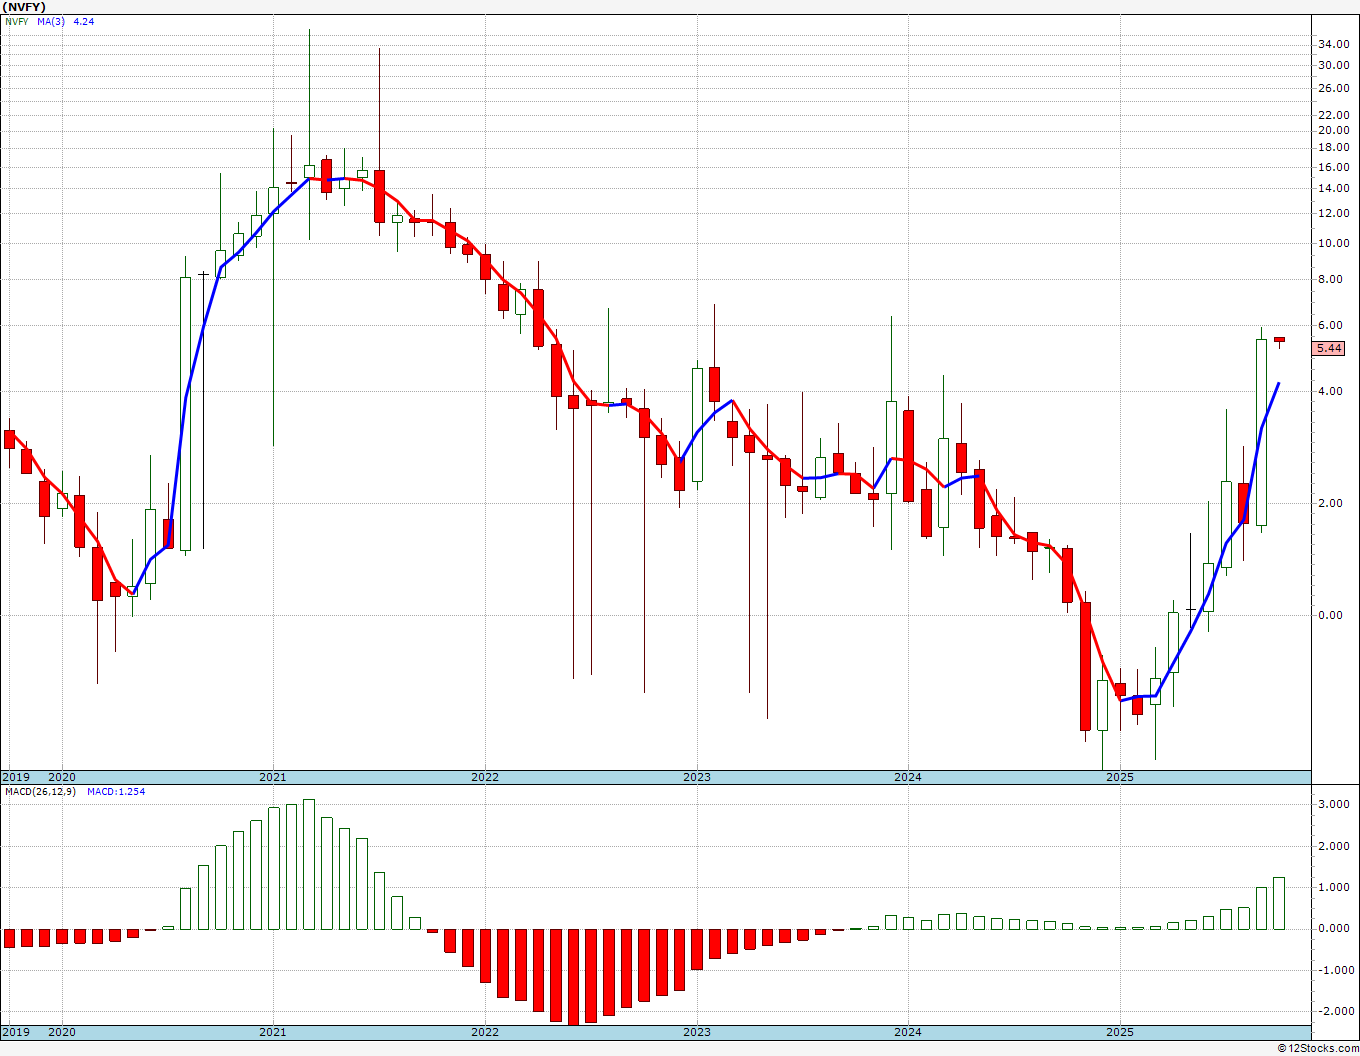The height and width of the screenshot is (1056, 1360).
Task: Click 2019 on the price chart time axis
Action: [x=15, y=777]
